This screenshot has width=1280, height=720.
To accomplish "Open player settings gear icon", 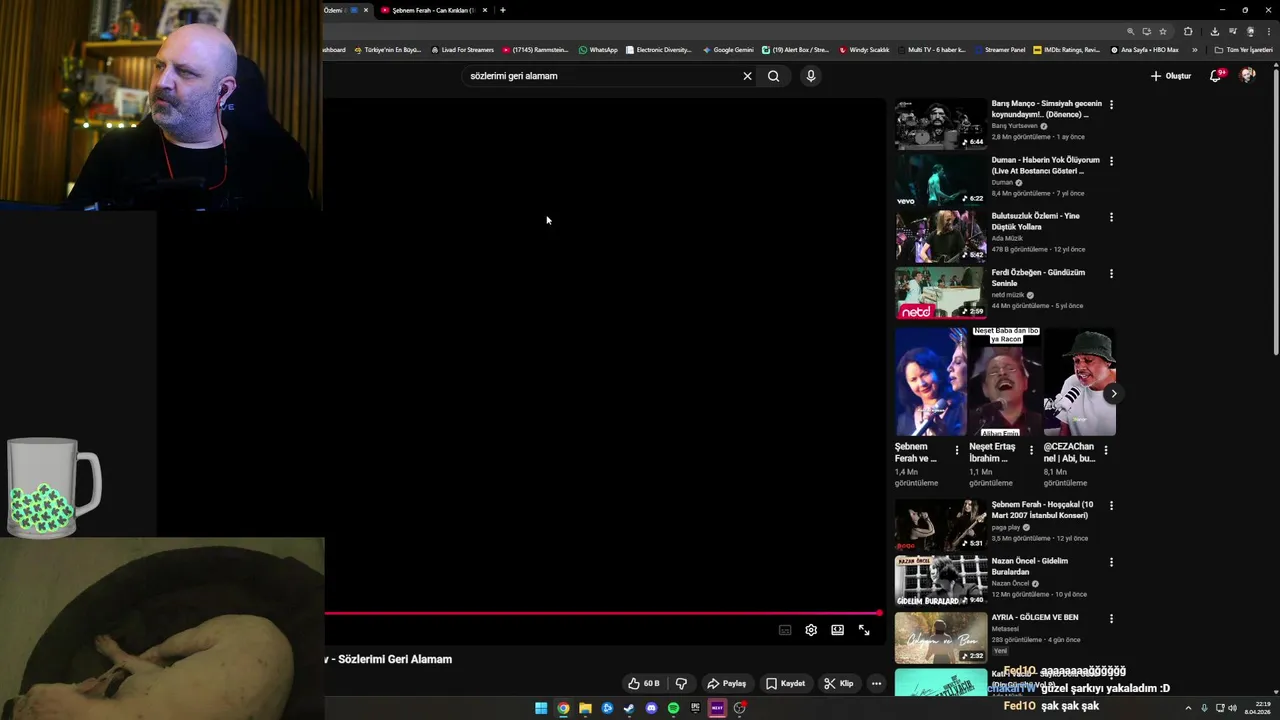I will tap(811, 630).
